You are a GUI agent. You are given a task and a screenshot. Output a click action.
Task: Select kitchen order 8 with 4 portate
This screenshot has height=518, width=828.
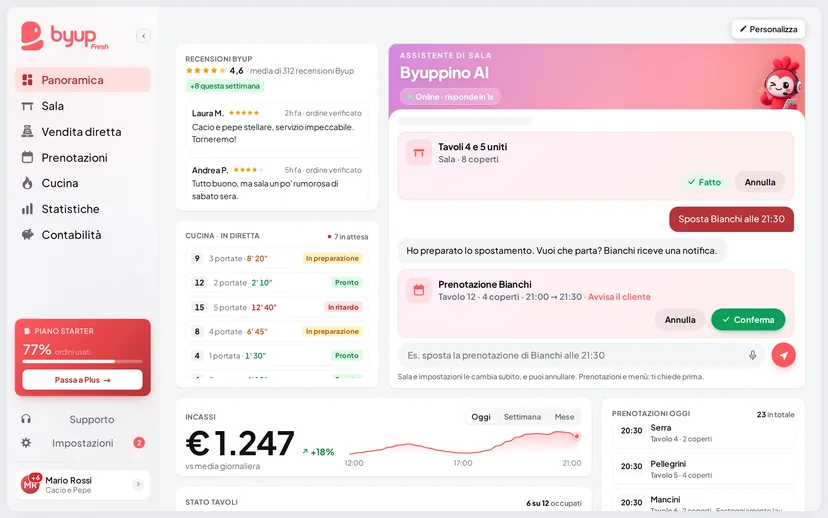(x=277, y=332)
